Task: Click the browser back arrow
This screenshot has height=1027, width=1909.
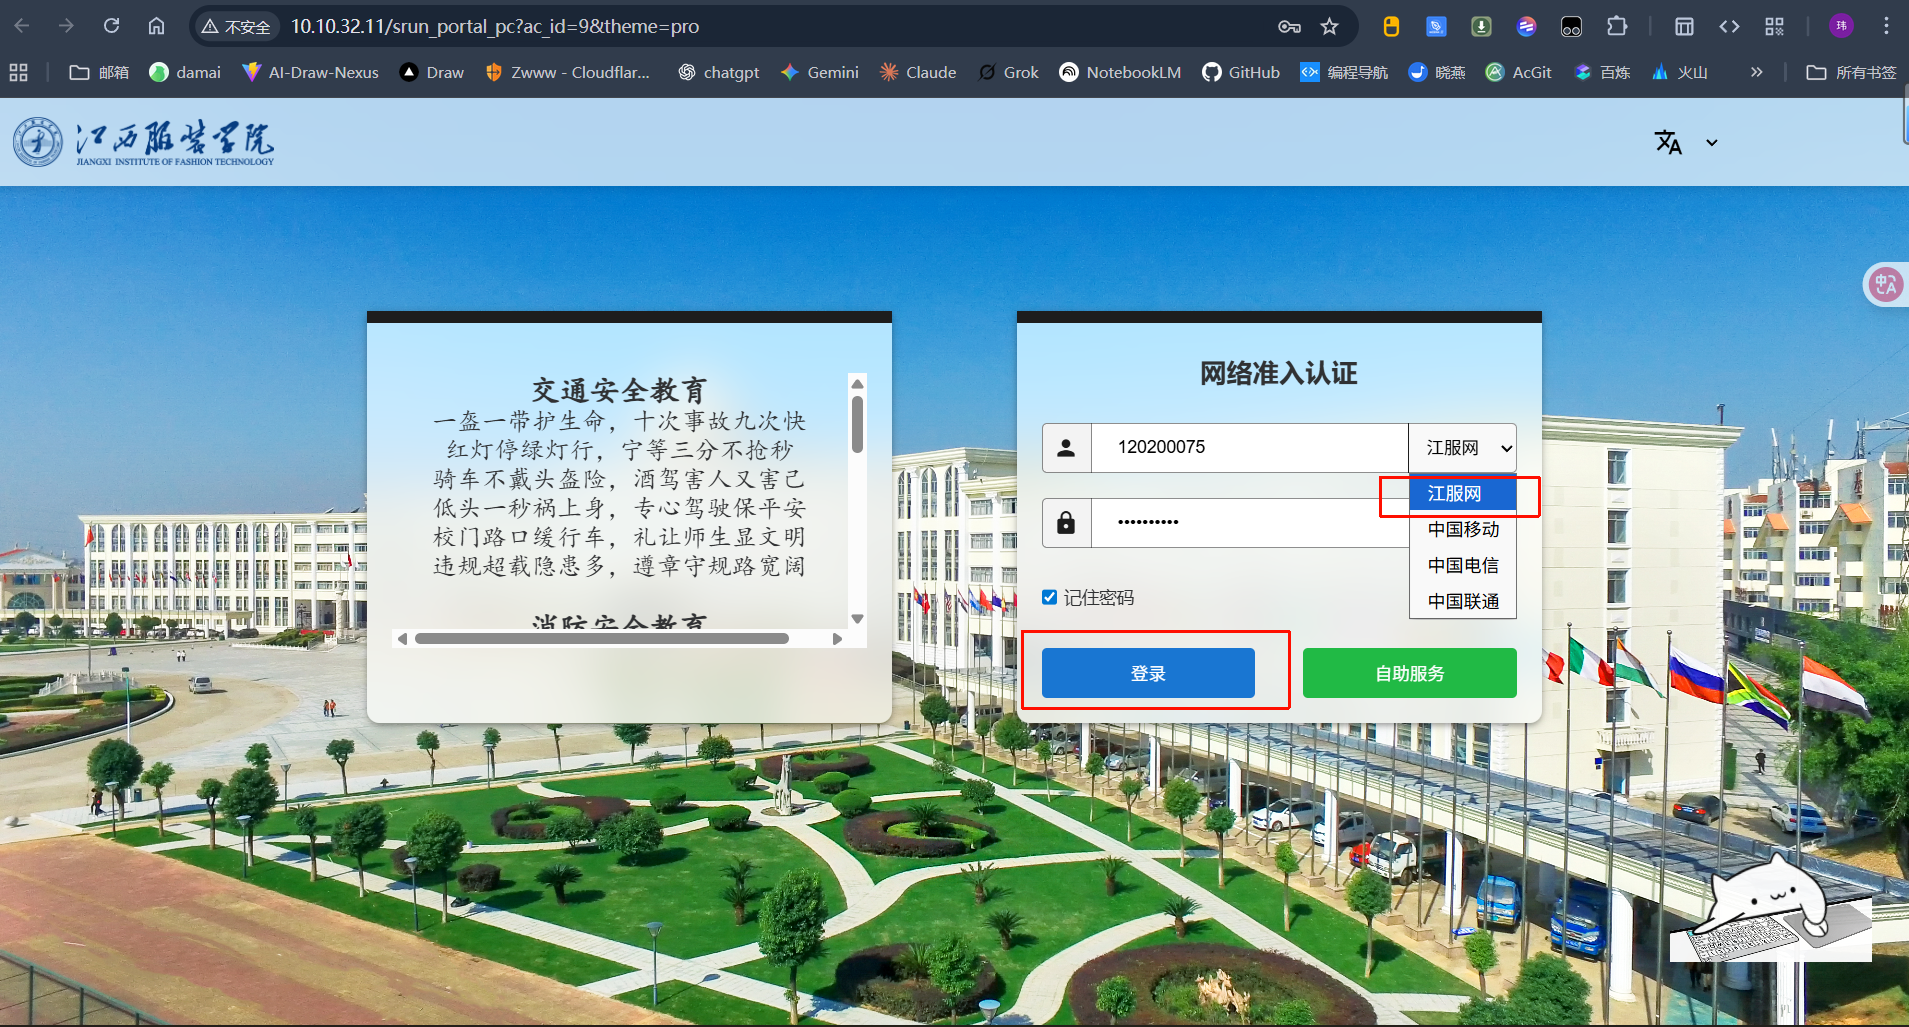Action: tap(22, 26)
